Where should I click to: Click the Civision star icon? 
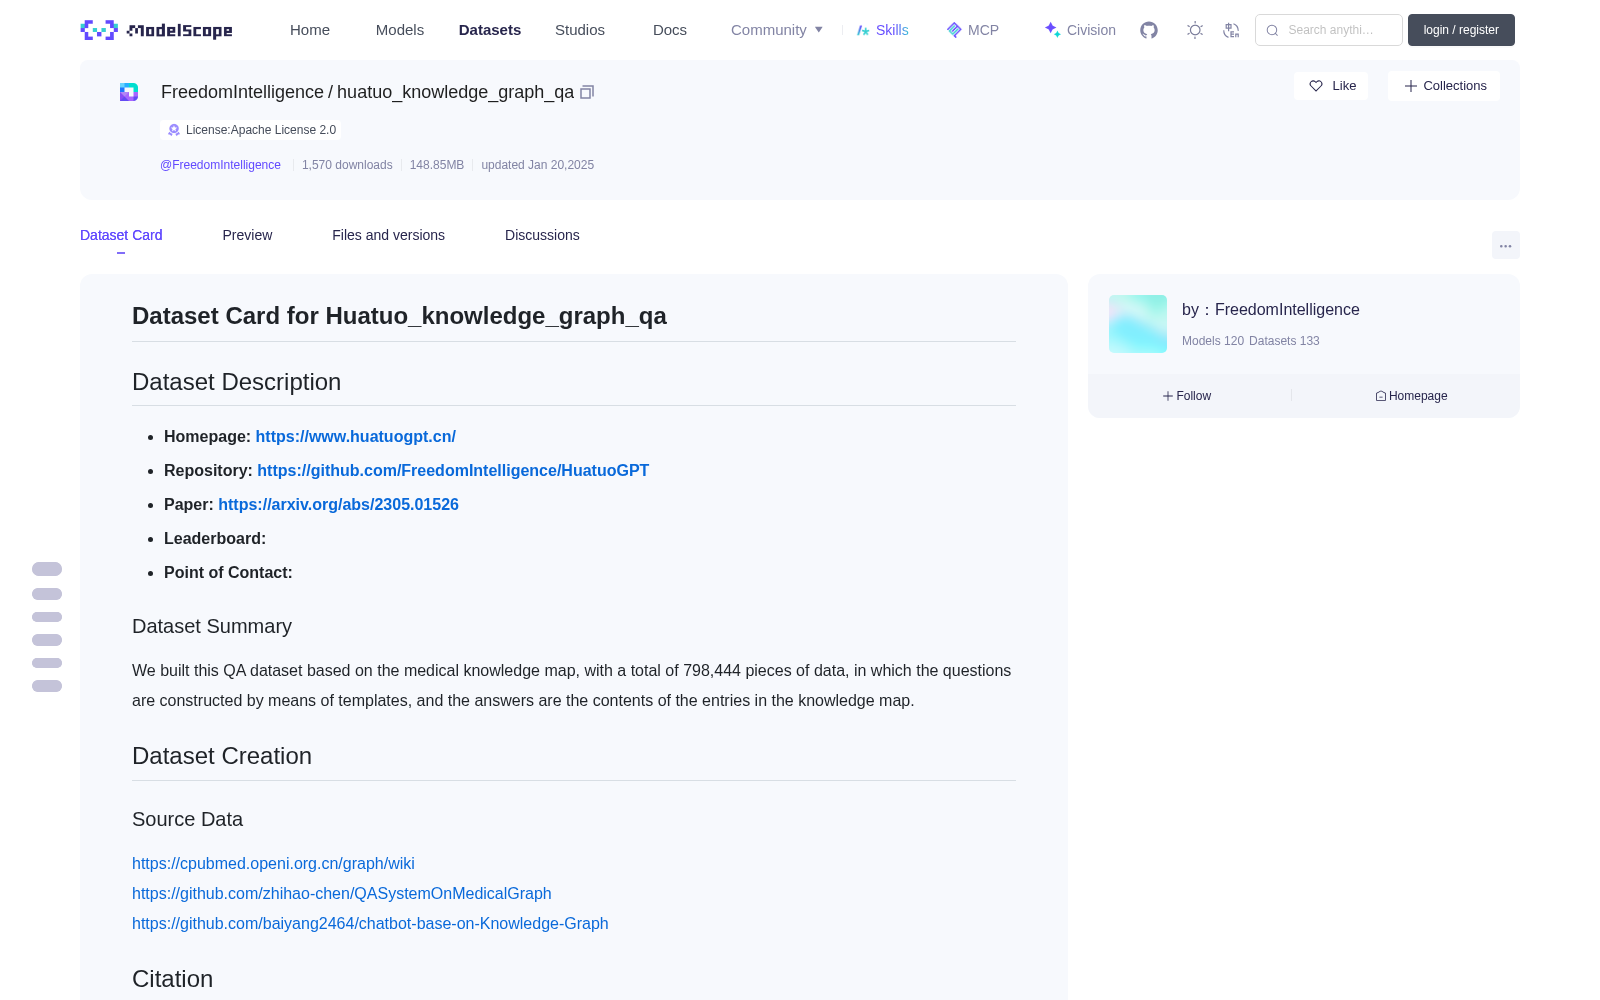[1052, 30]
